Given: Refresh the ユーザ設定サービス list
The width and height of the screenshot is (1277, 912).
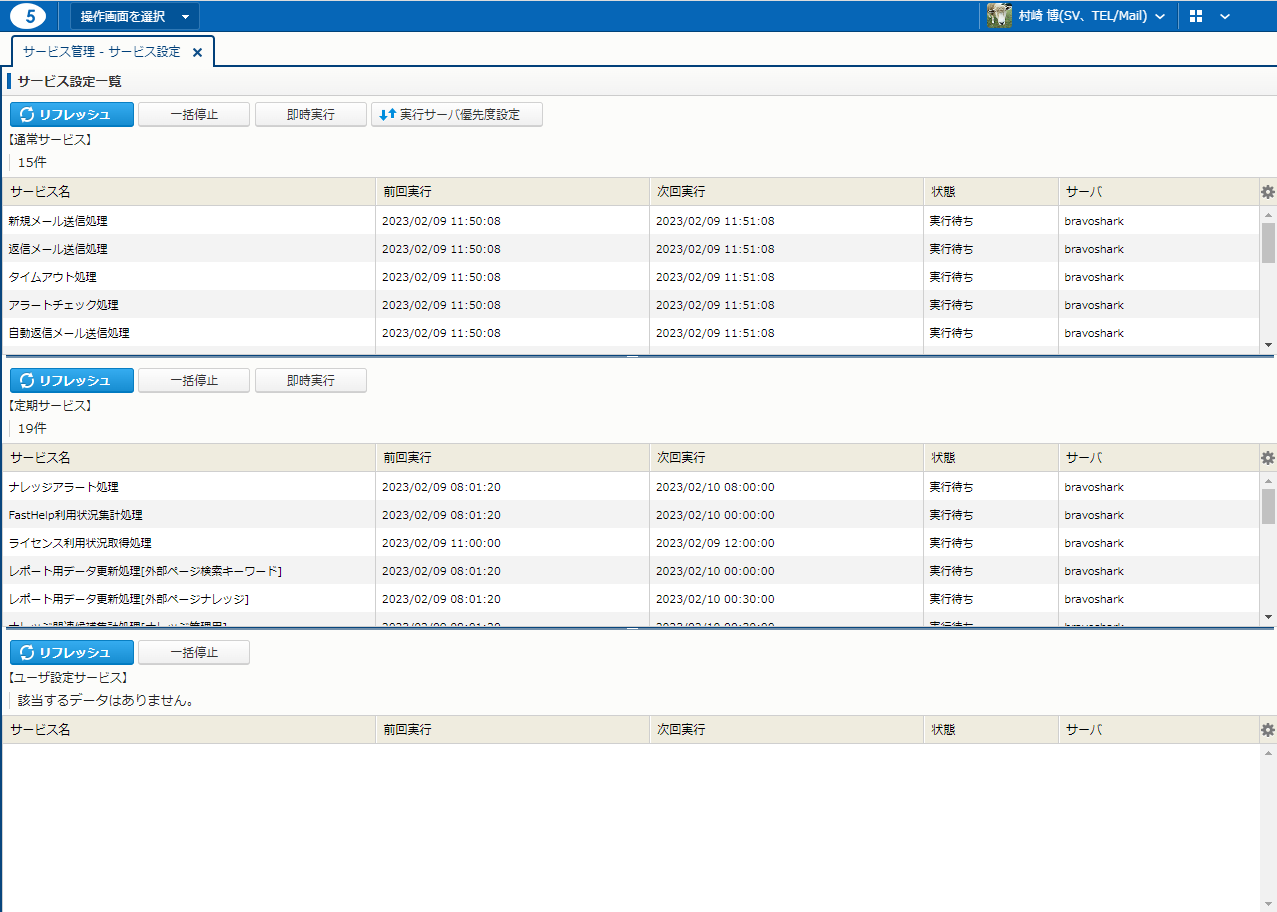Looking at the screenshot, I should pyautogui.click(x=72, y=653).
